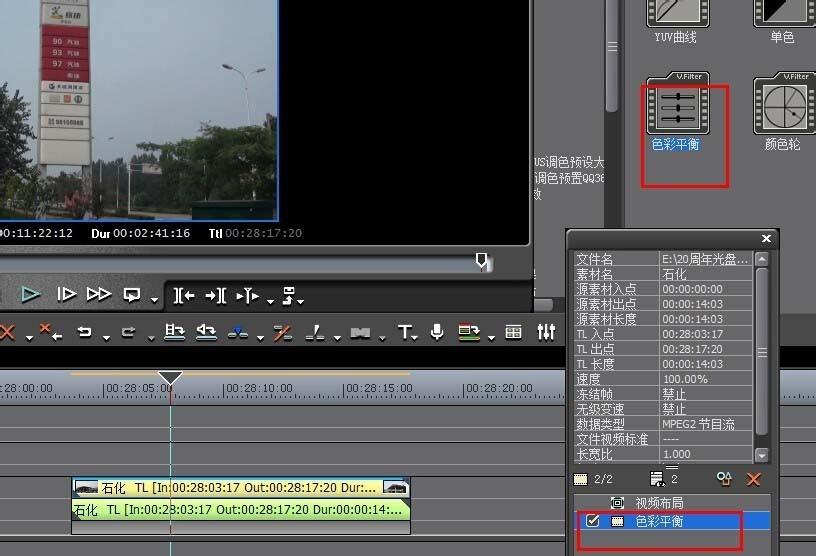Viewport: 816px width, 556px height.
Task: Select the YUV曲线 filter icon
Action: 676,13
